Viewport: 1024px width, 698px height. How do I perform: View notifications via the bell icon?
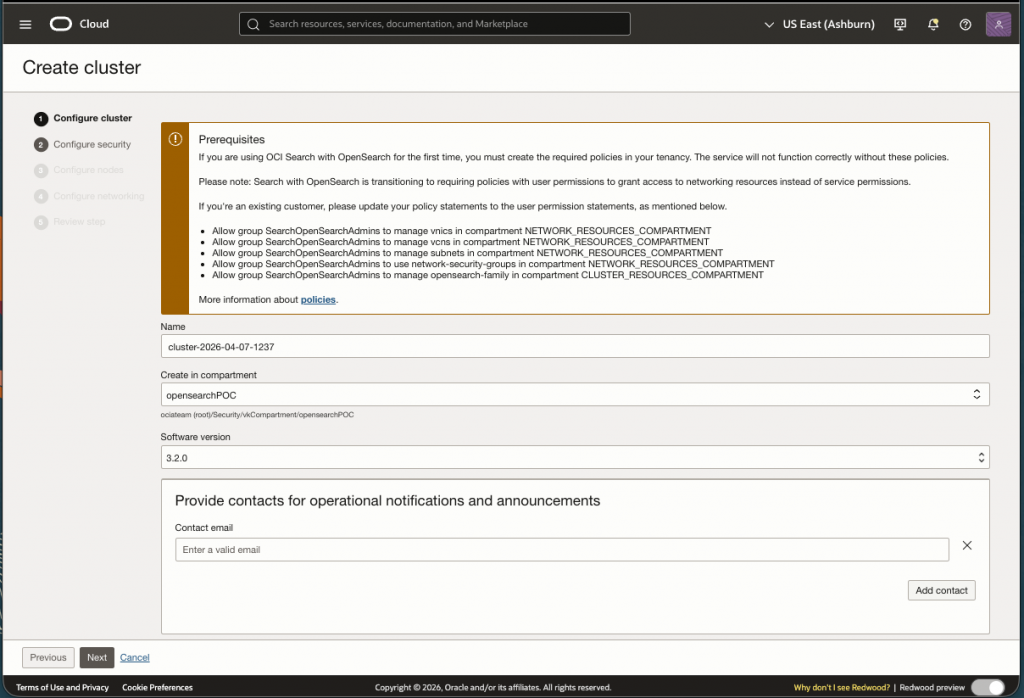(x=933, y=24)
